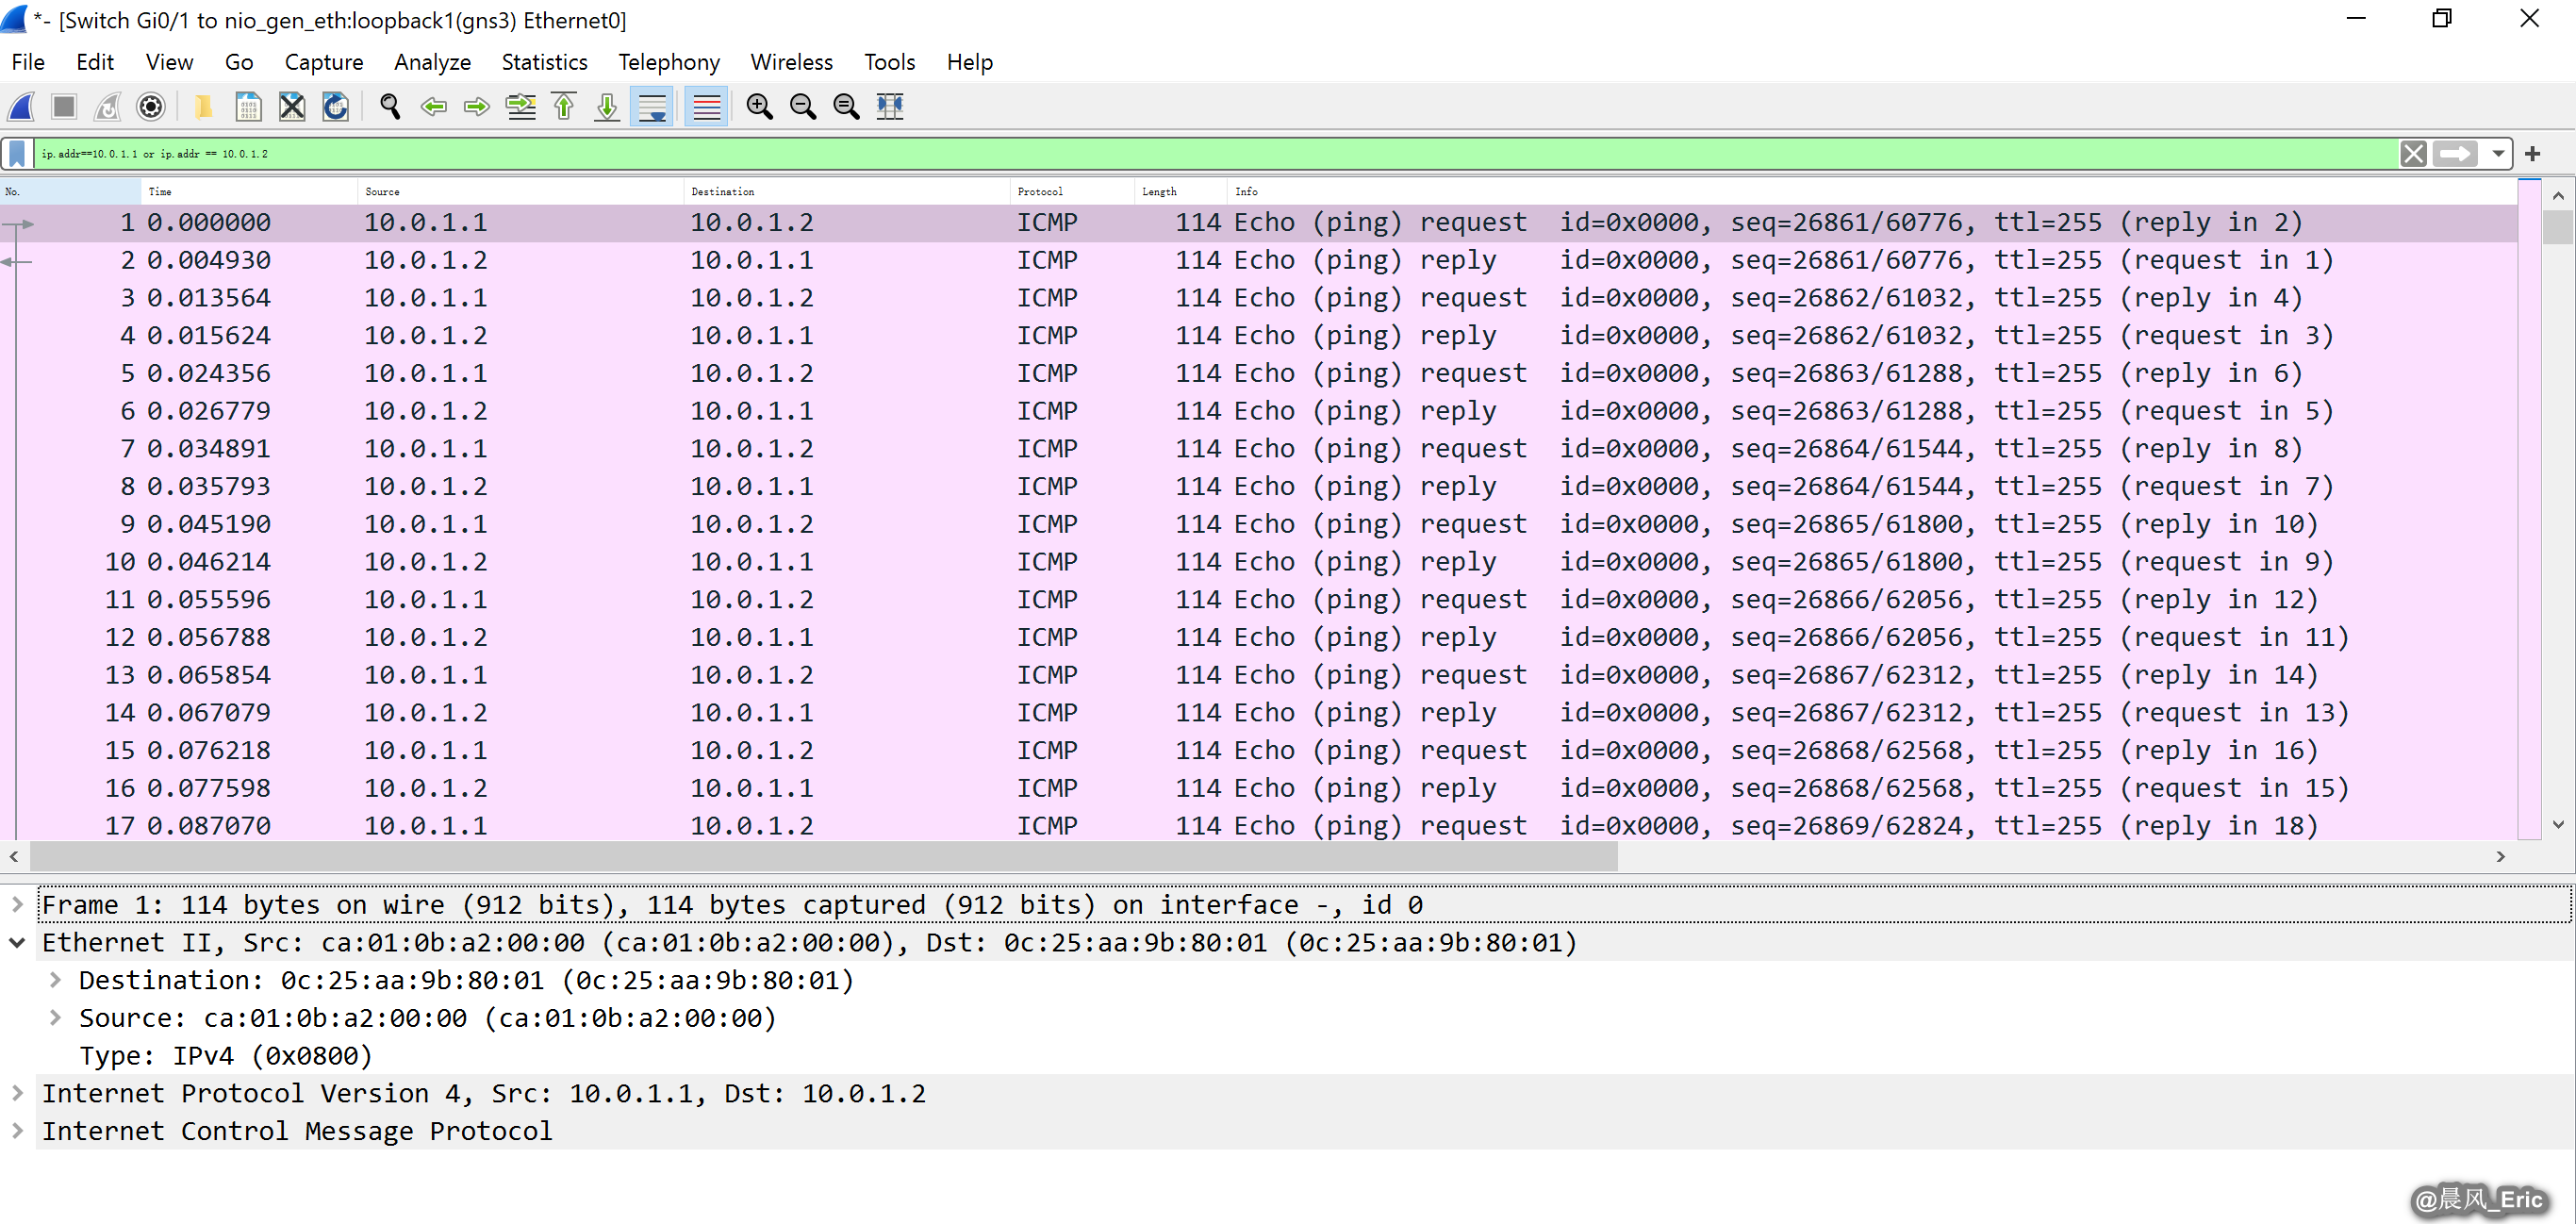Jump to the first packet
The height and width of the screenshot is (1224, 2576).
tap(564, 106)
